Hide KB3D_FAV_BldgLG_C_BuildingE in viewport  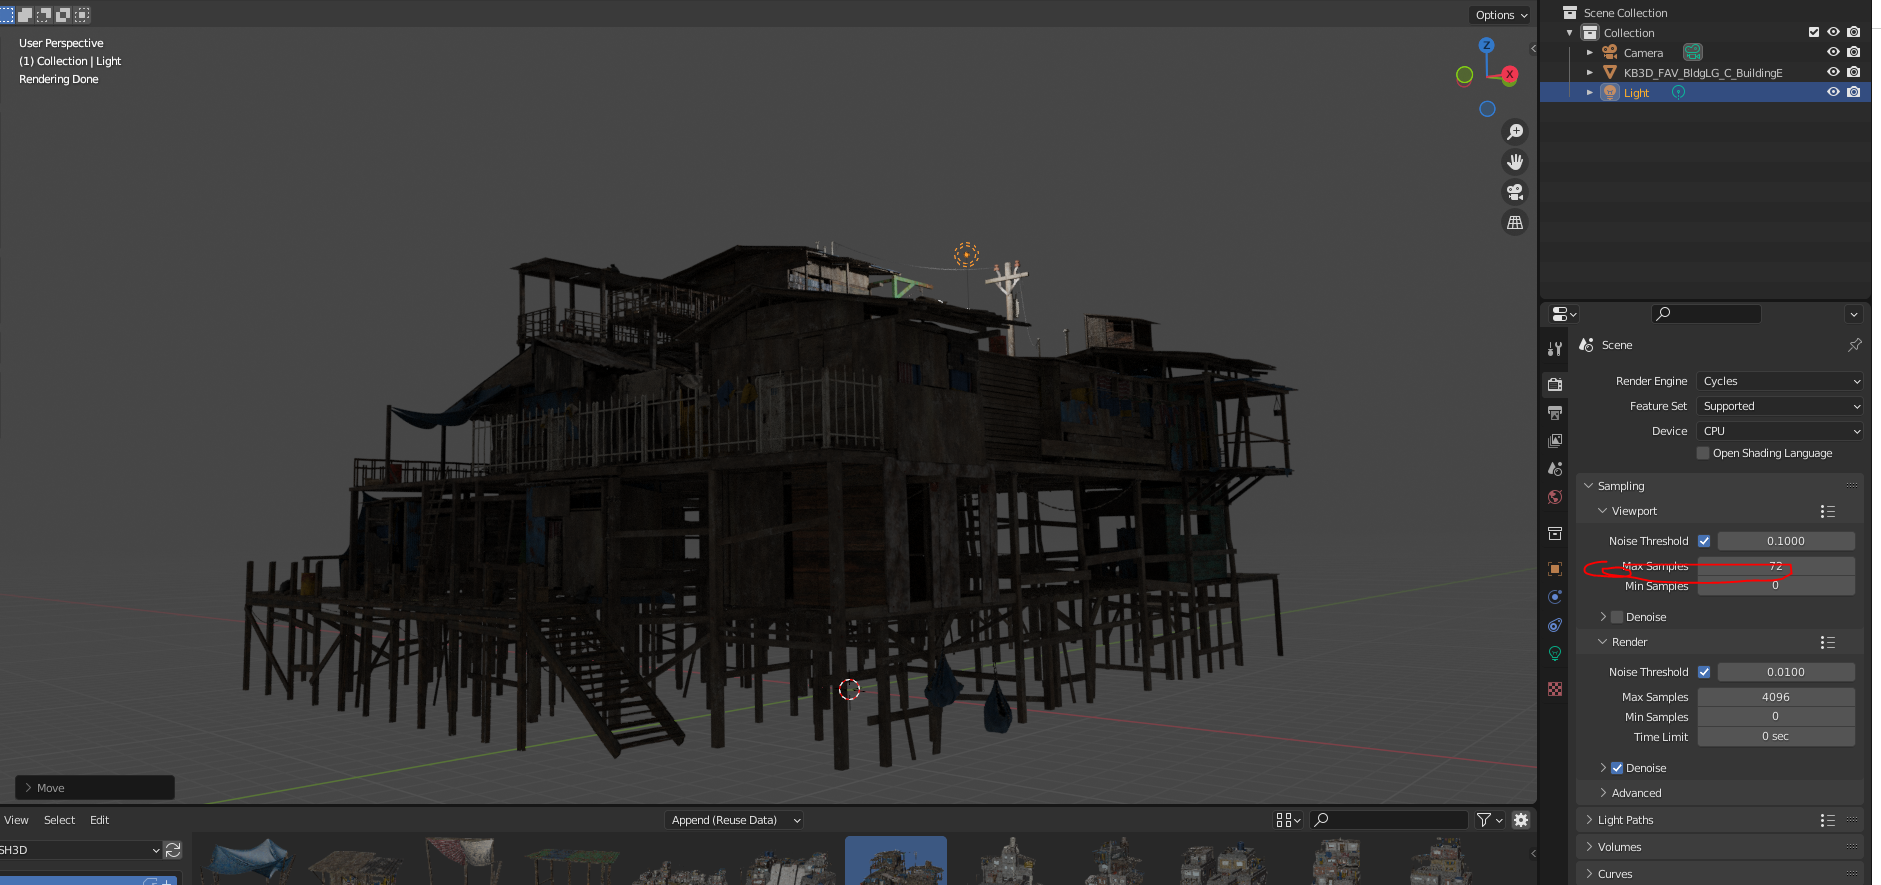1833,72
